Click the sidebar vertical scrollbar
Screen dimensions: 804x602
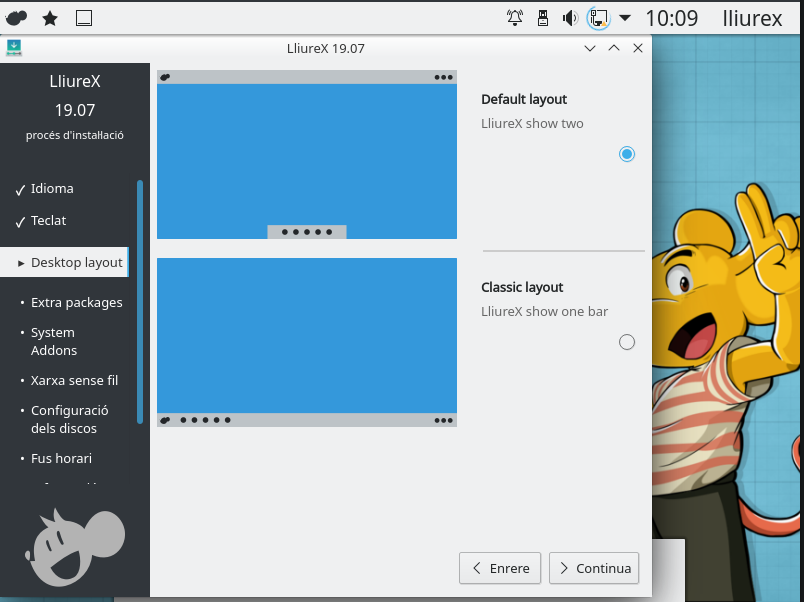click(140, 300)
